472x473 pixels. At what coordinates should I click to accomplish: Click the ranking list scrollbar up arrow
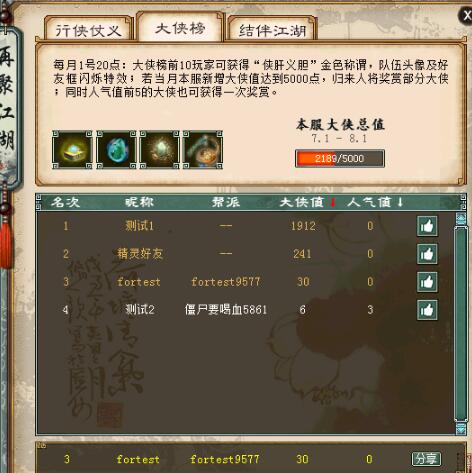[461, 219]
